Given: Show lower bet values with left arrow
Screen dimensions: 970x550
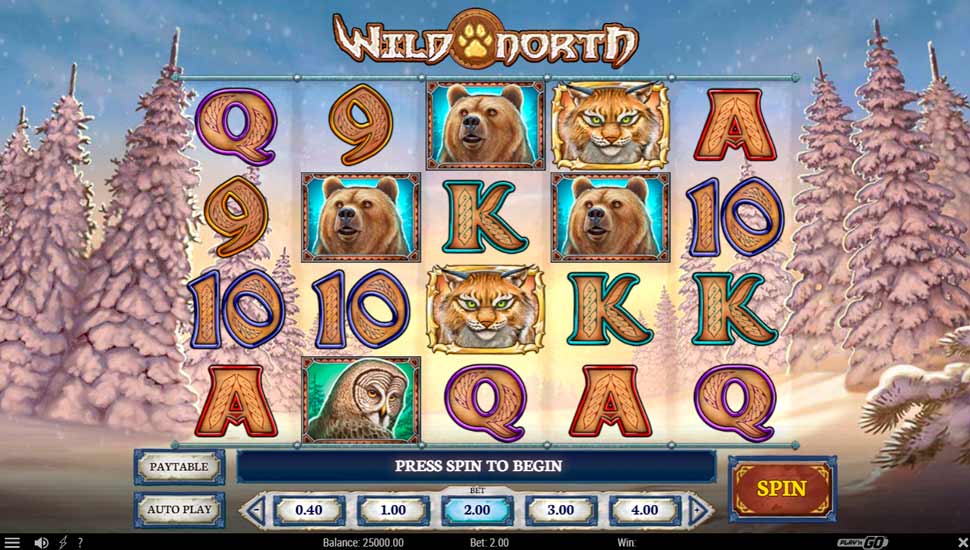Looking at the screenshot, I should [x=254, y=510].
